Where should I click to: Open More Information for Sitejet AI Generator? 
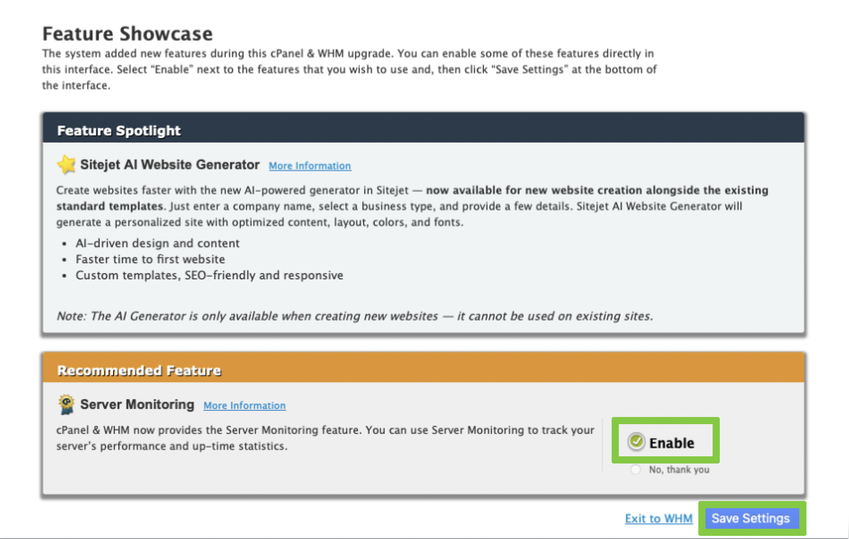pyautogui.click(x=309, y=166)
